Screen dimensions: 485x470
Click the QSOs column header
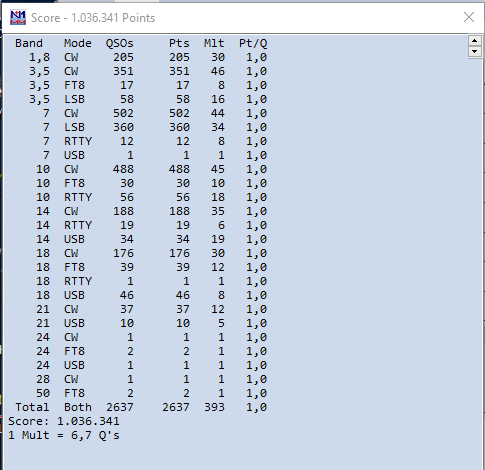coord(119,43)
